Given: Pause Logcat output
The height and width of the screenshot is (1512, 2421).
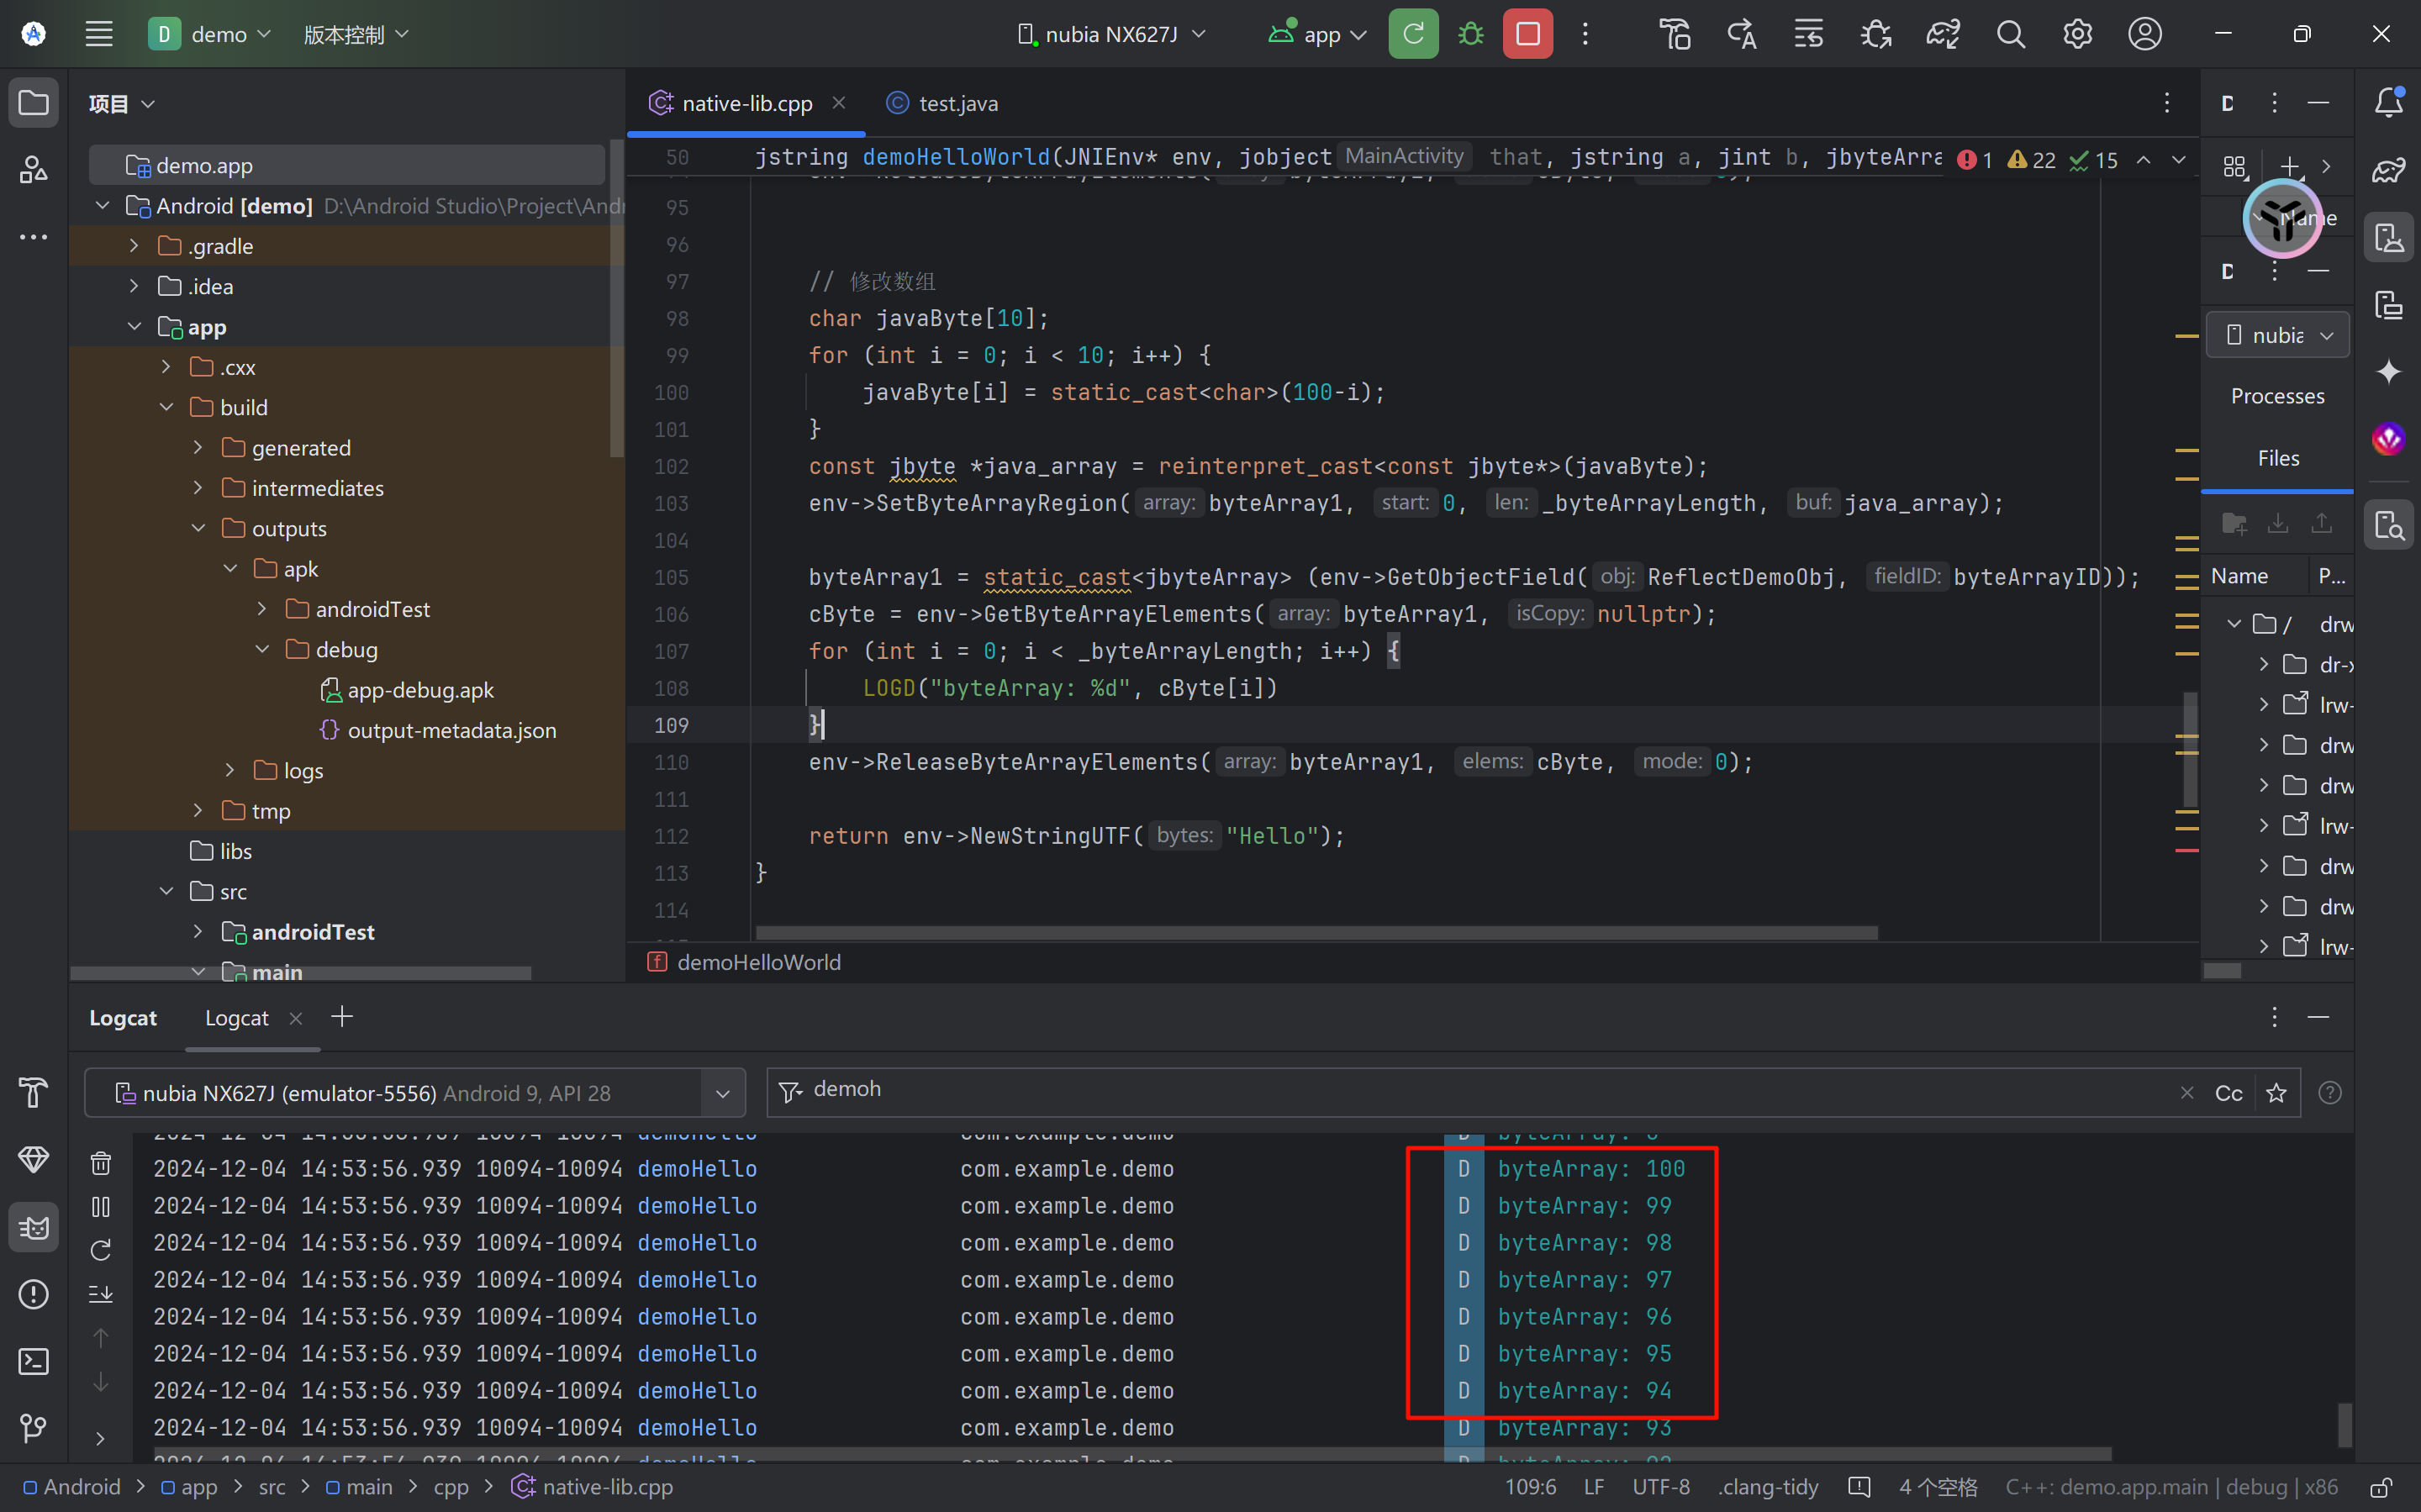Looking at the screenshot, I should coord(101,1207).
